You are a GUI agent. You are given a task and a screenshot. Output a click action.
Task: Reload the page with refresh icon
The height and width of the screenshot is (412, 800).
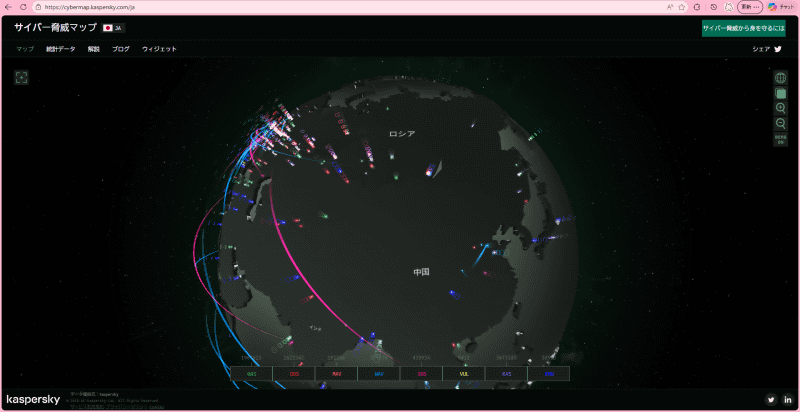coord(23,7)
